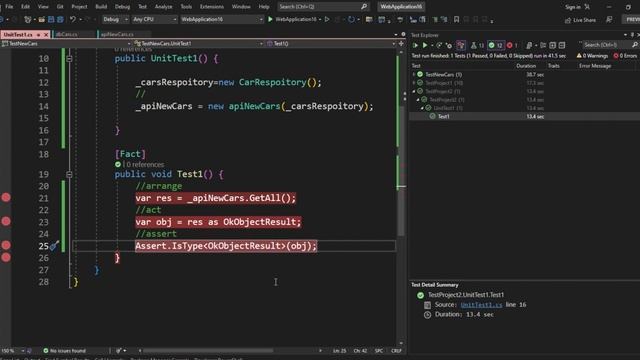
Task: Remove the breakpoint on line 25
Action: [6, 245]
